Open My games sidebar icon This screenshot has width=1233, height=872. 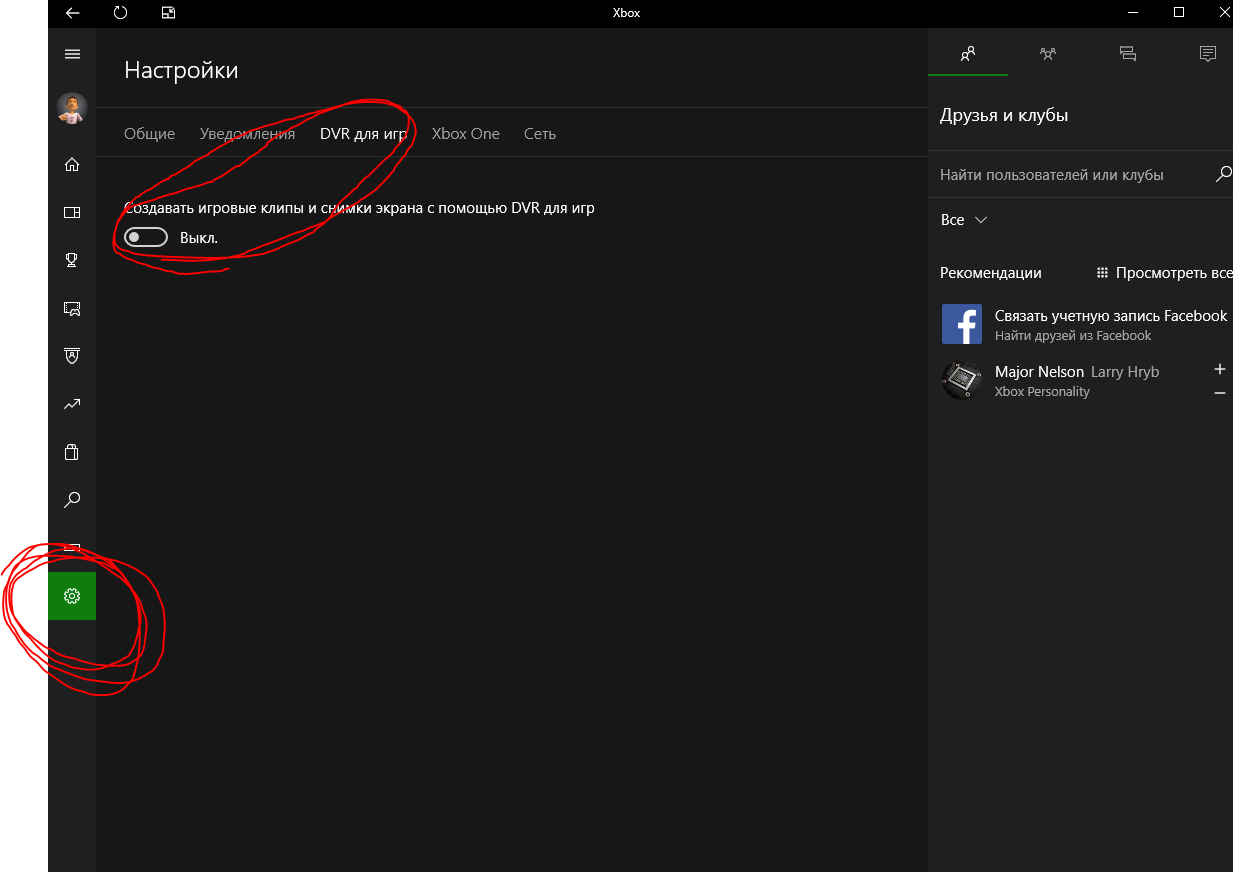point(72,212)
